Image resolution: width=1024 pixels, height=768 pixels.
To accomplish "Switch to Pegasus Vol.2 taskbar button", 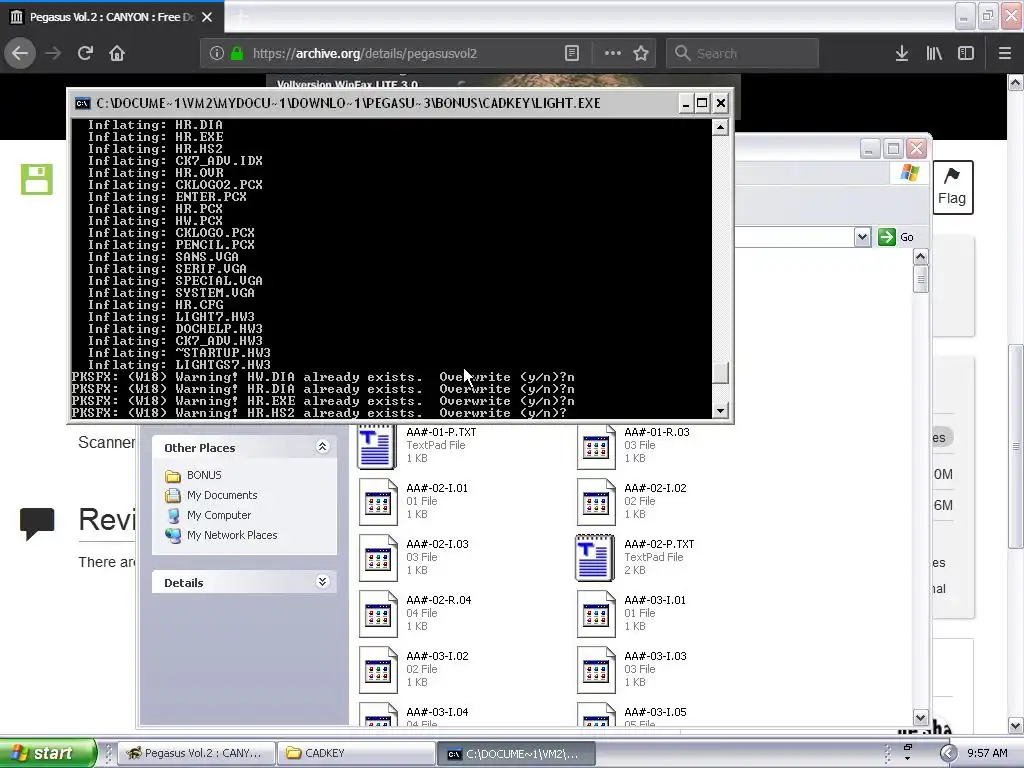I will pyautogui.click(x=197, y=753).
